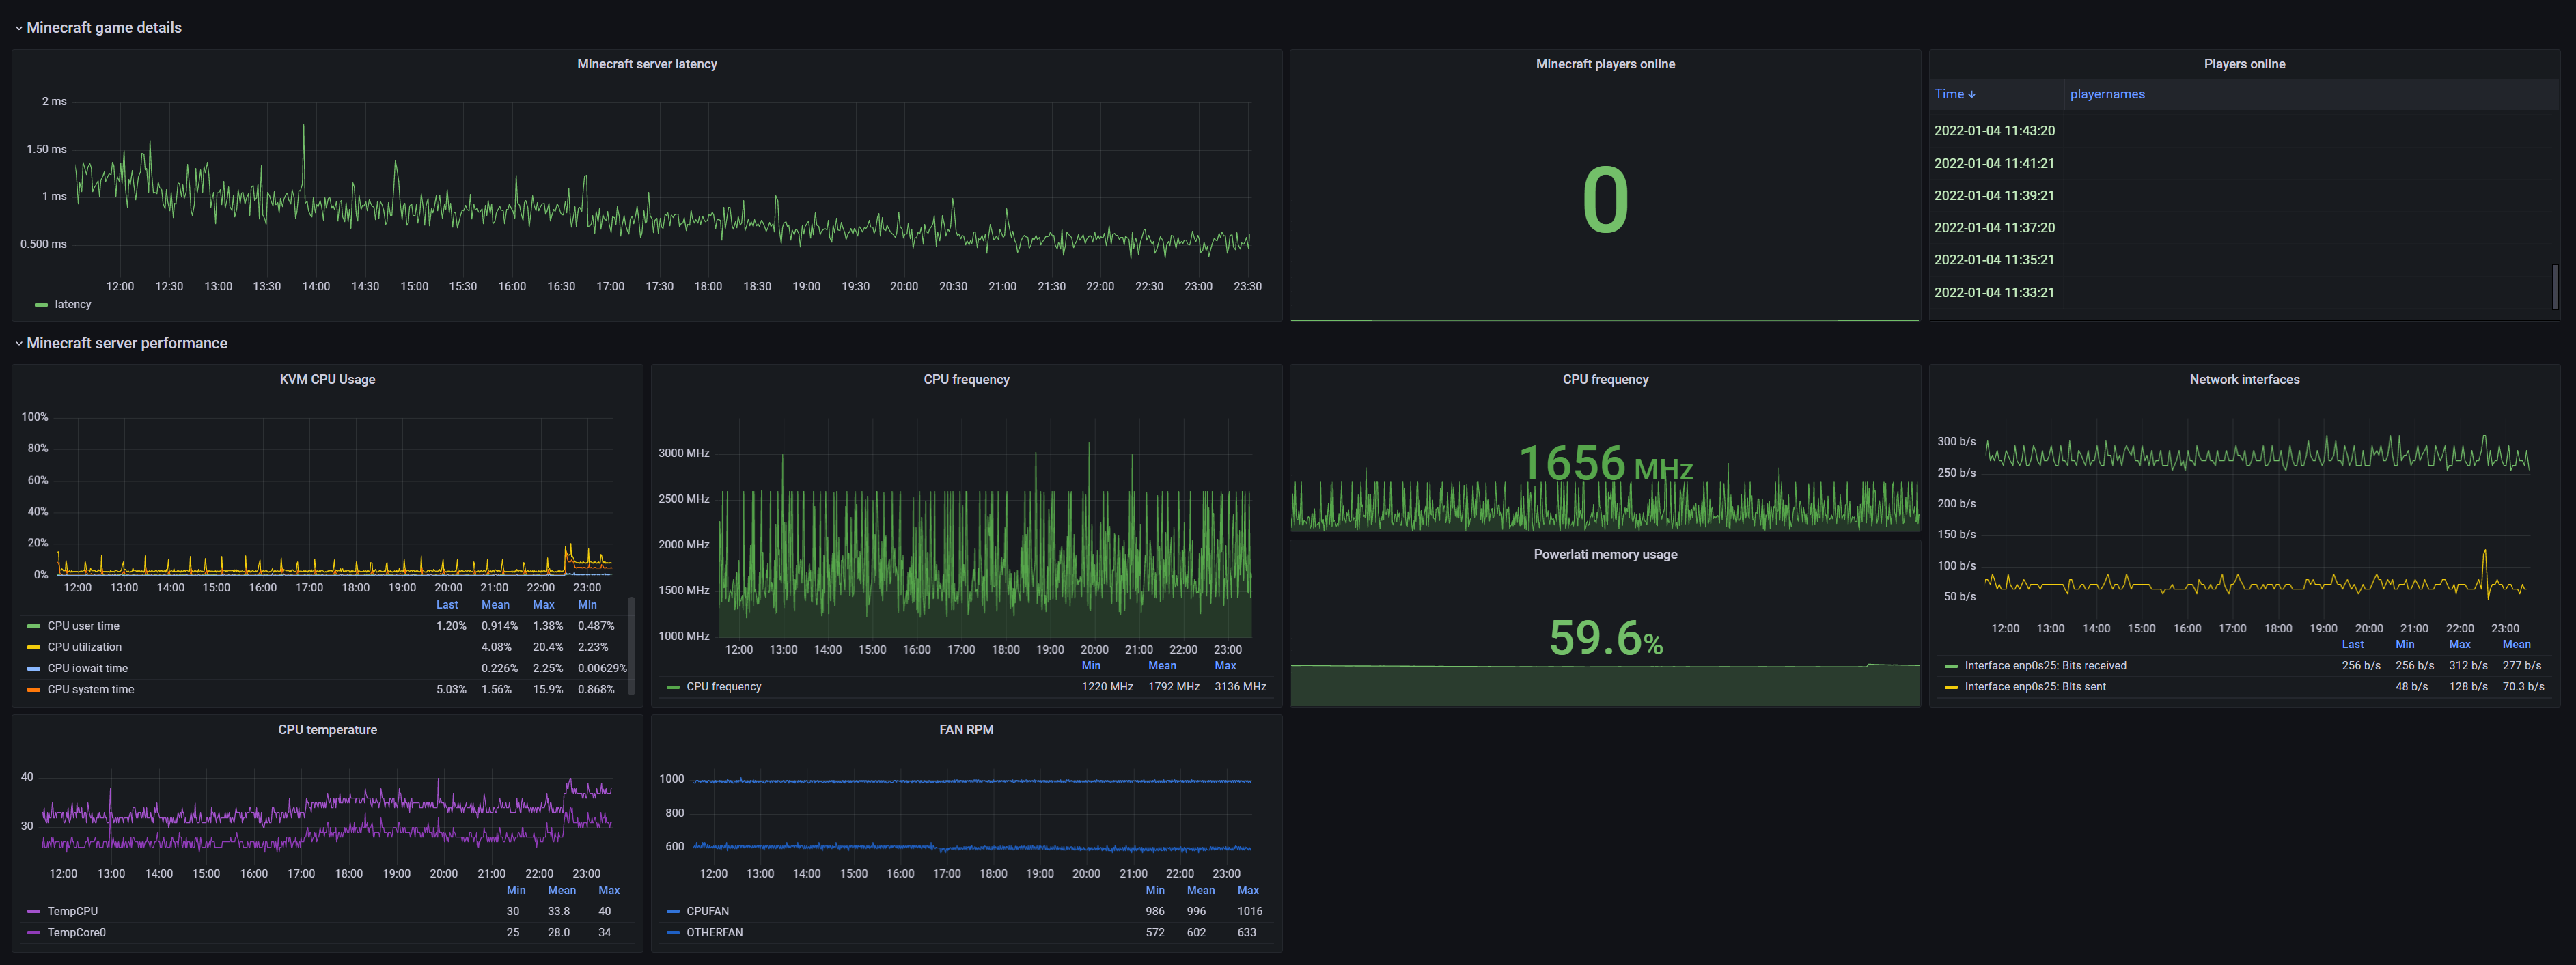Sort CPU temperature legend by Max column
Image resolution: width=2576 pixels, height=965 pixels.
[608, 891]
